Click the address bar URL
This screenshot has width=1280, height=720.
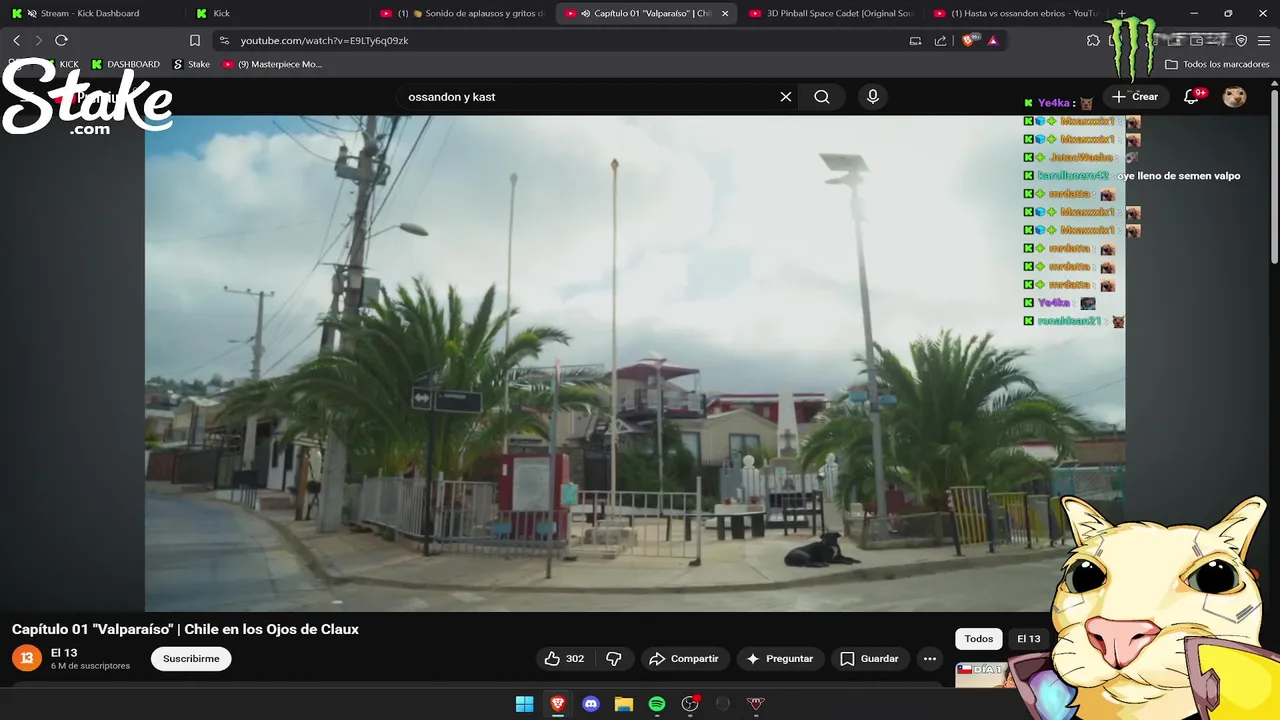tap(324, 40)
